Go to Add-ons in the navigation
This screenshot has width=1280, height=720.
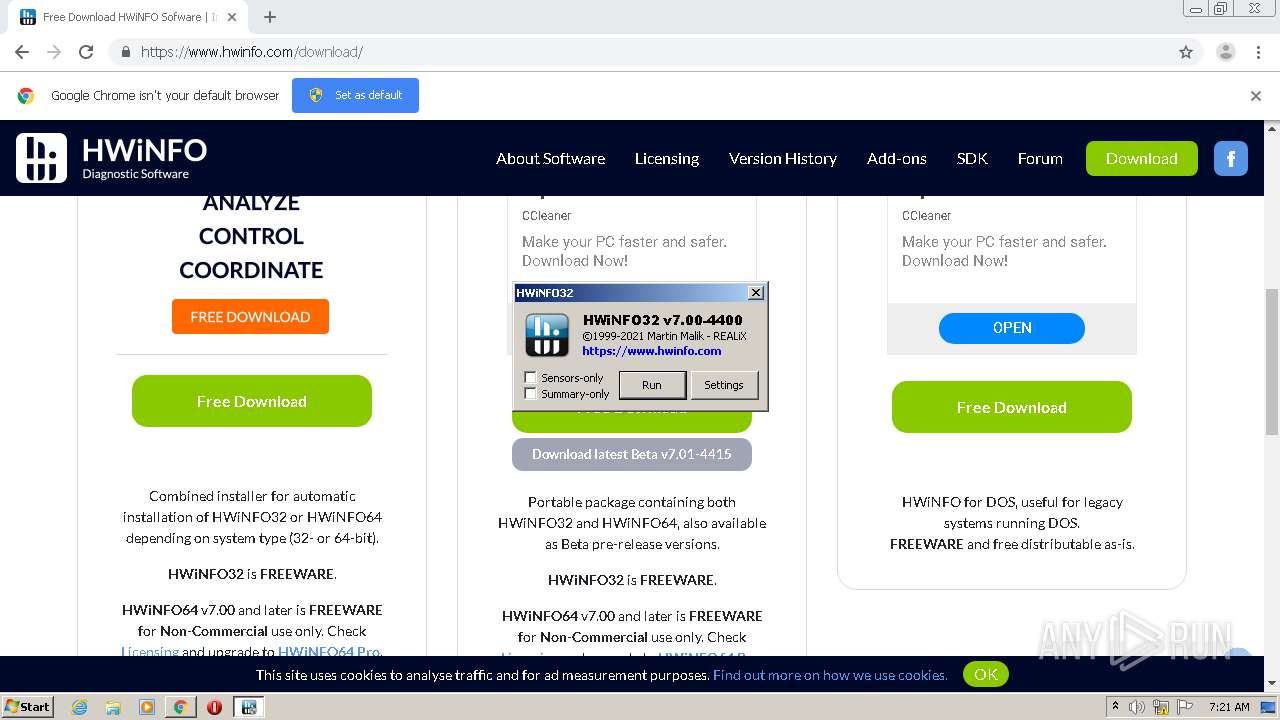tap(897, 158)
